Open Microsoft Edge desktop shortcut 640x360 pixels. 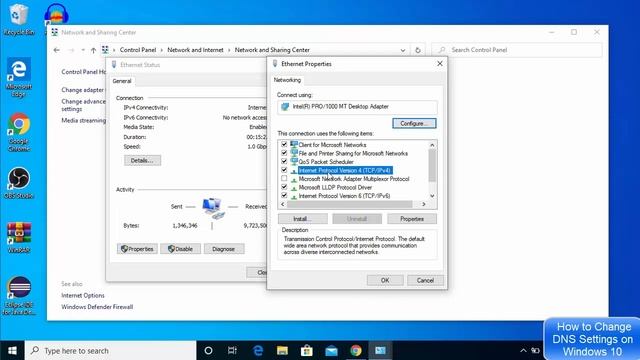pyautogui.click(x=18, y=77)
